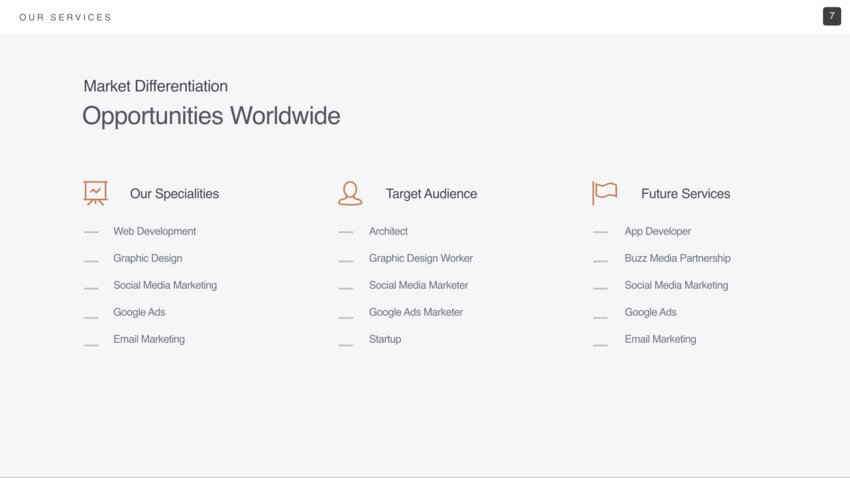This screenshot has height=478, width=850.
Task: Select the Target Audience heading
Action: tap(431, 194)
